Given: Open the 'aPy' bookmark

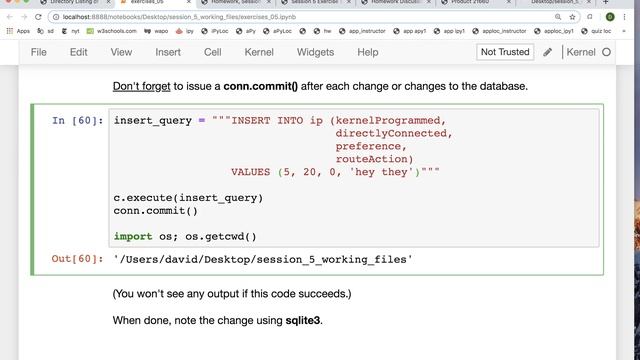Looking at the screenshot, I should [246, 31].
